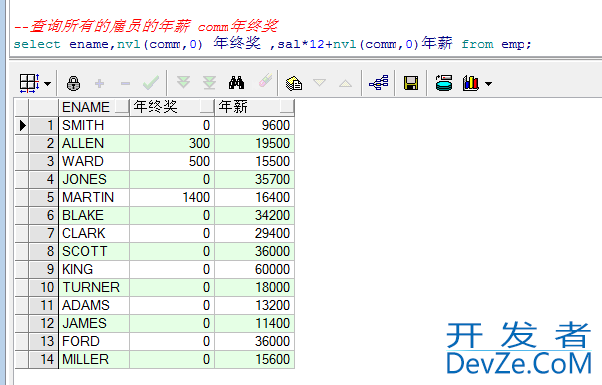Screen dimensions: 602x385
Task: Click the 年终奖 column header
Action: (x=172, y=107)
